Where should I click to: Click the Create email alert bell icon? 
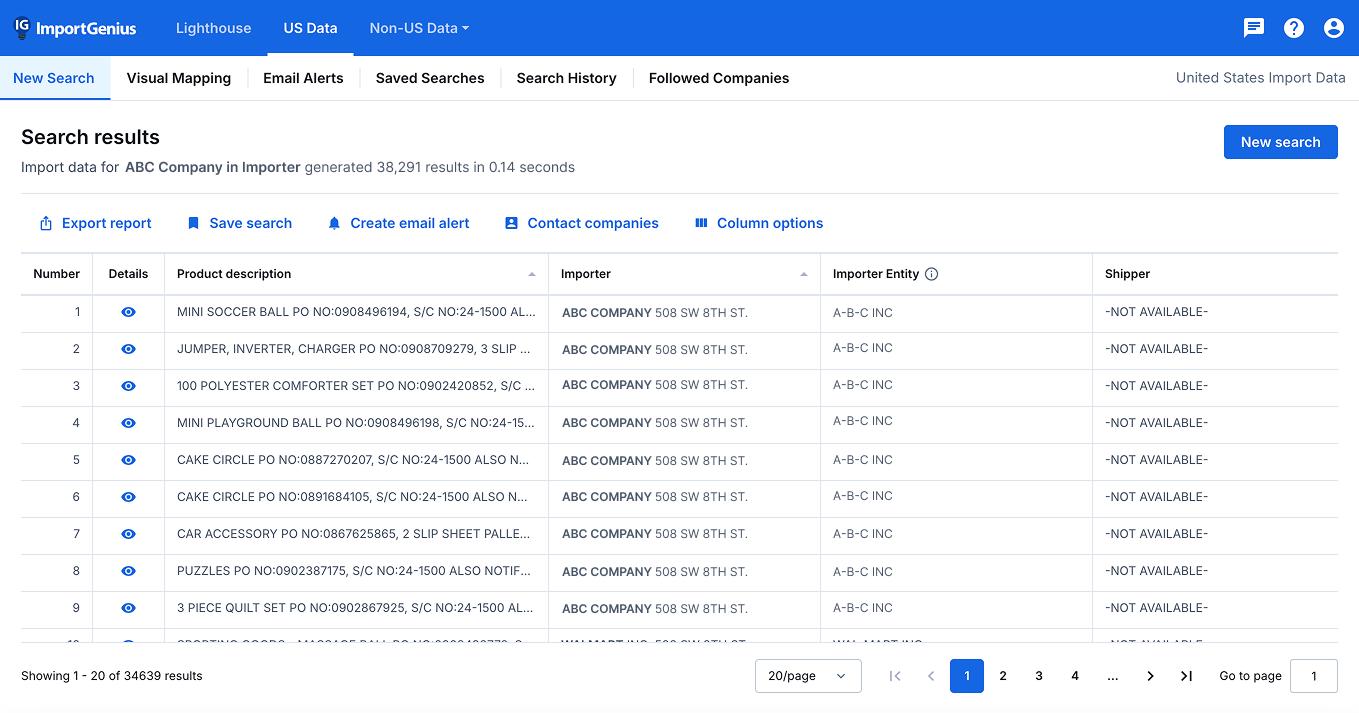(334, 223)
